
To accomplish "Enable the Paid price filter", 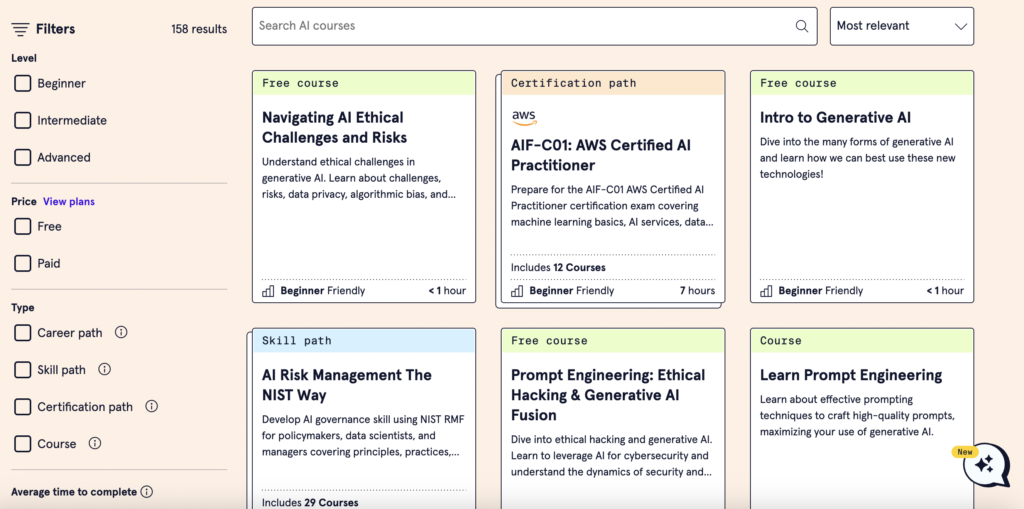I will (x=23, y=263).
